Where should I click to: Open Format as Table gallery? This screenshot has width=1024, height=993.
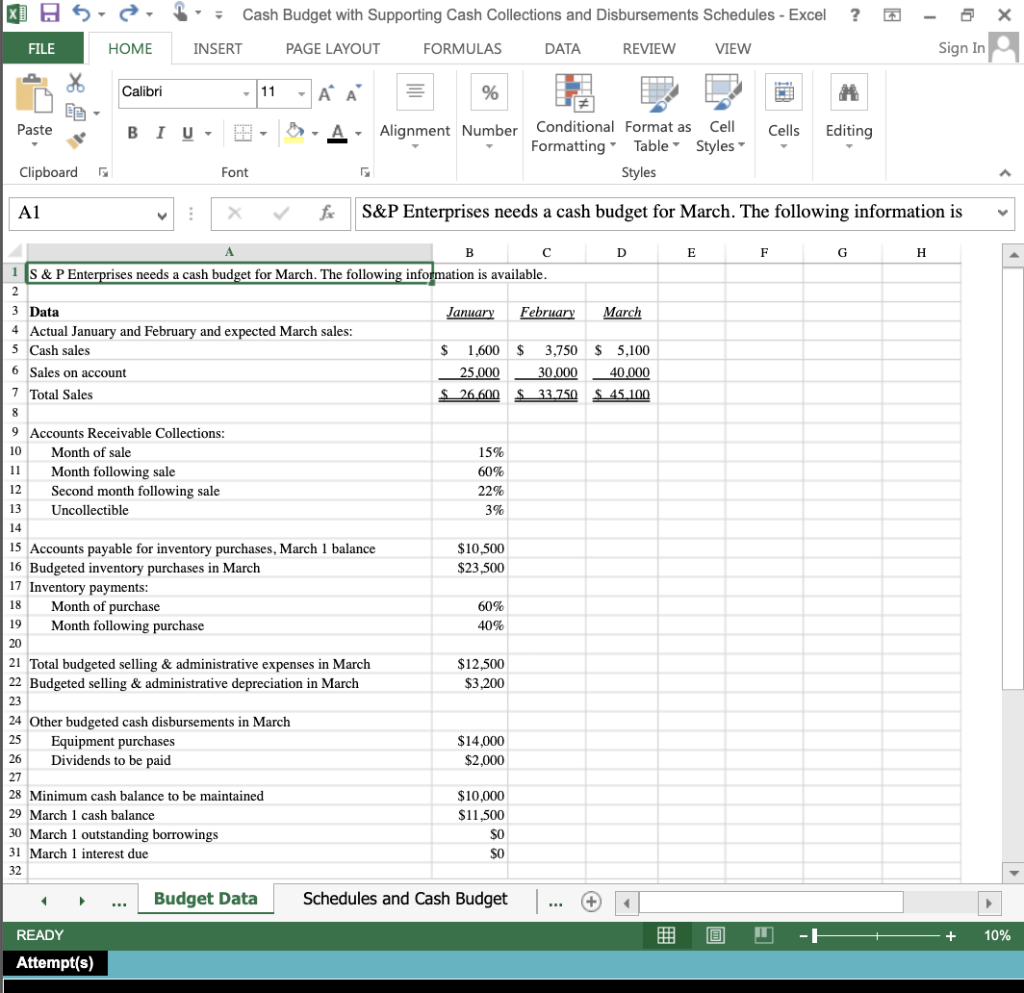658,113
